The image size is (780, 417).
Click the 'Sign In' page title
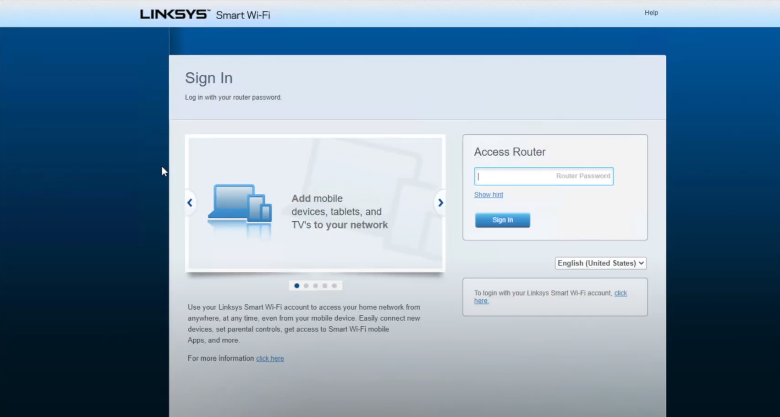(209, 78)
